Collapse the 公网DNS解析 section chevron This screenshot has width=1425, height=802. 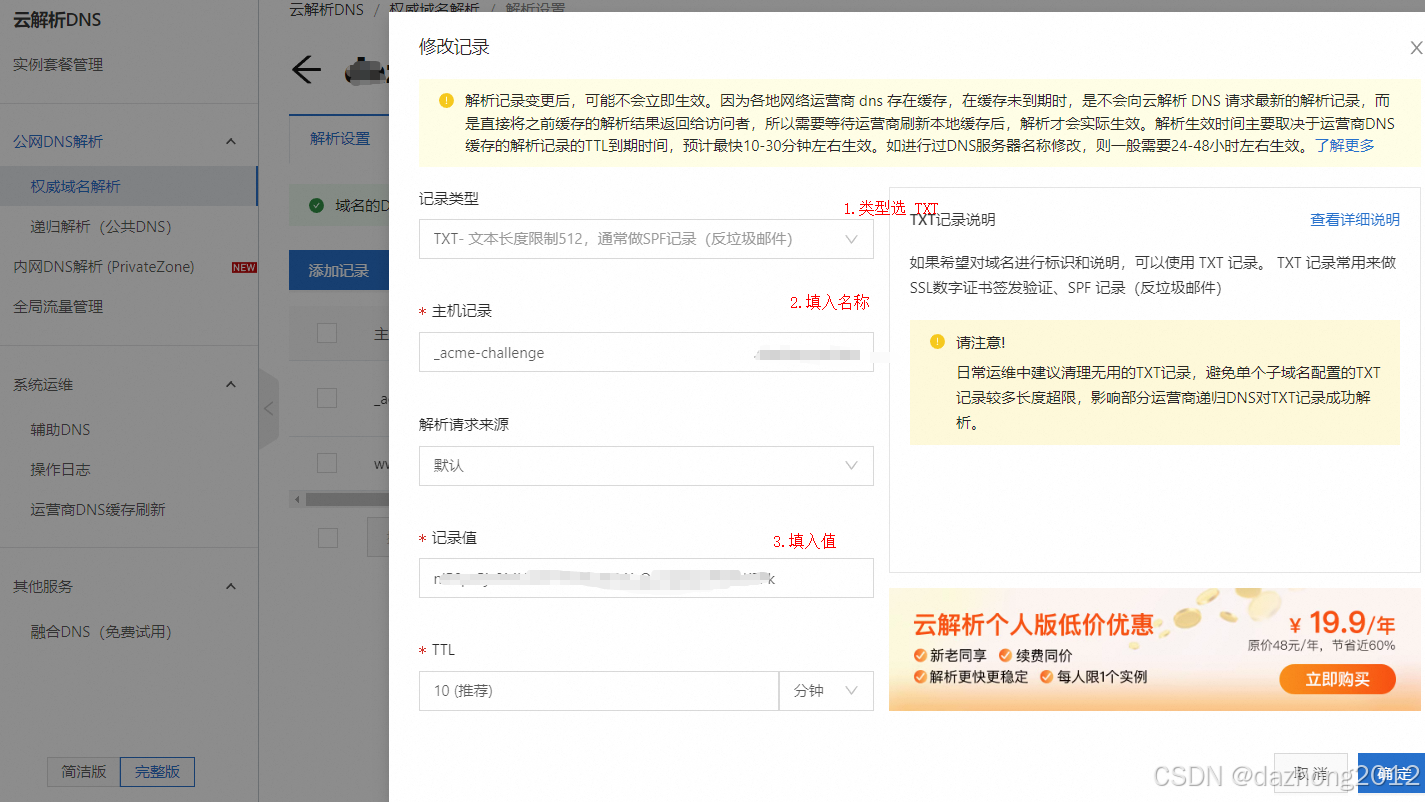(x=231, y=142)
